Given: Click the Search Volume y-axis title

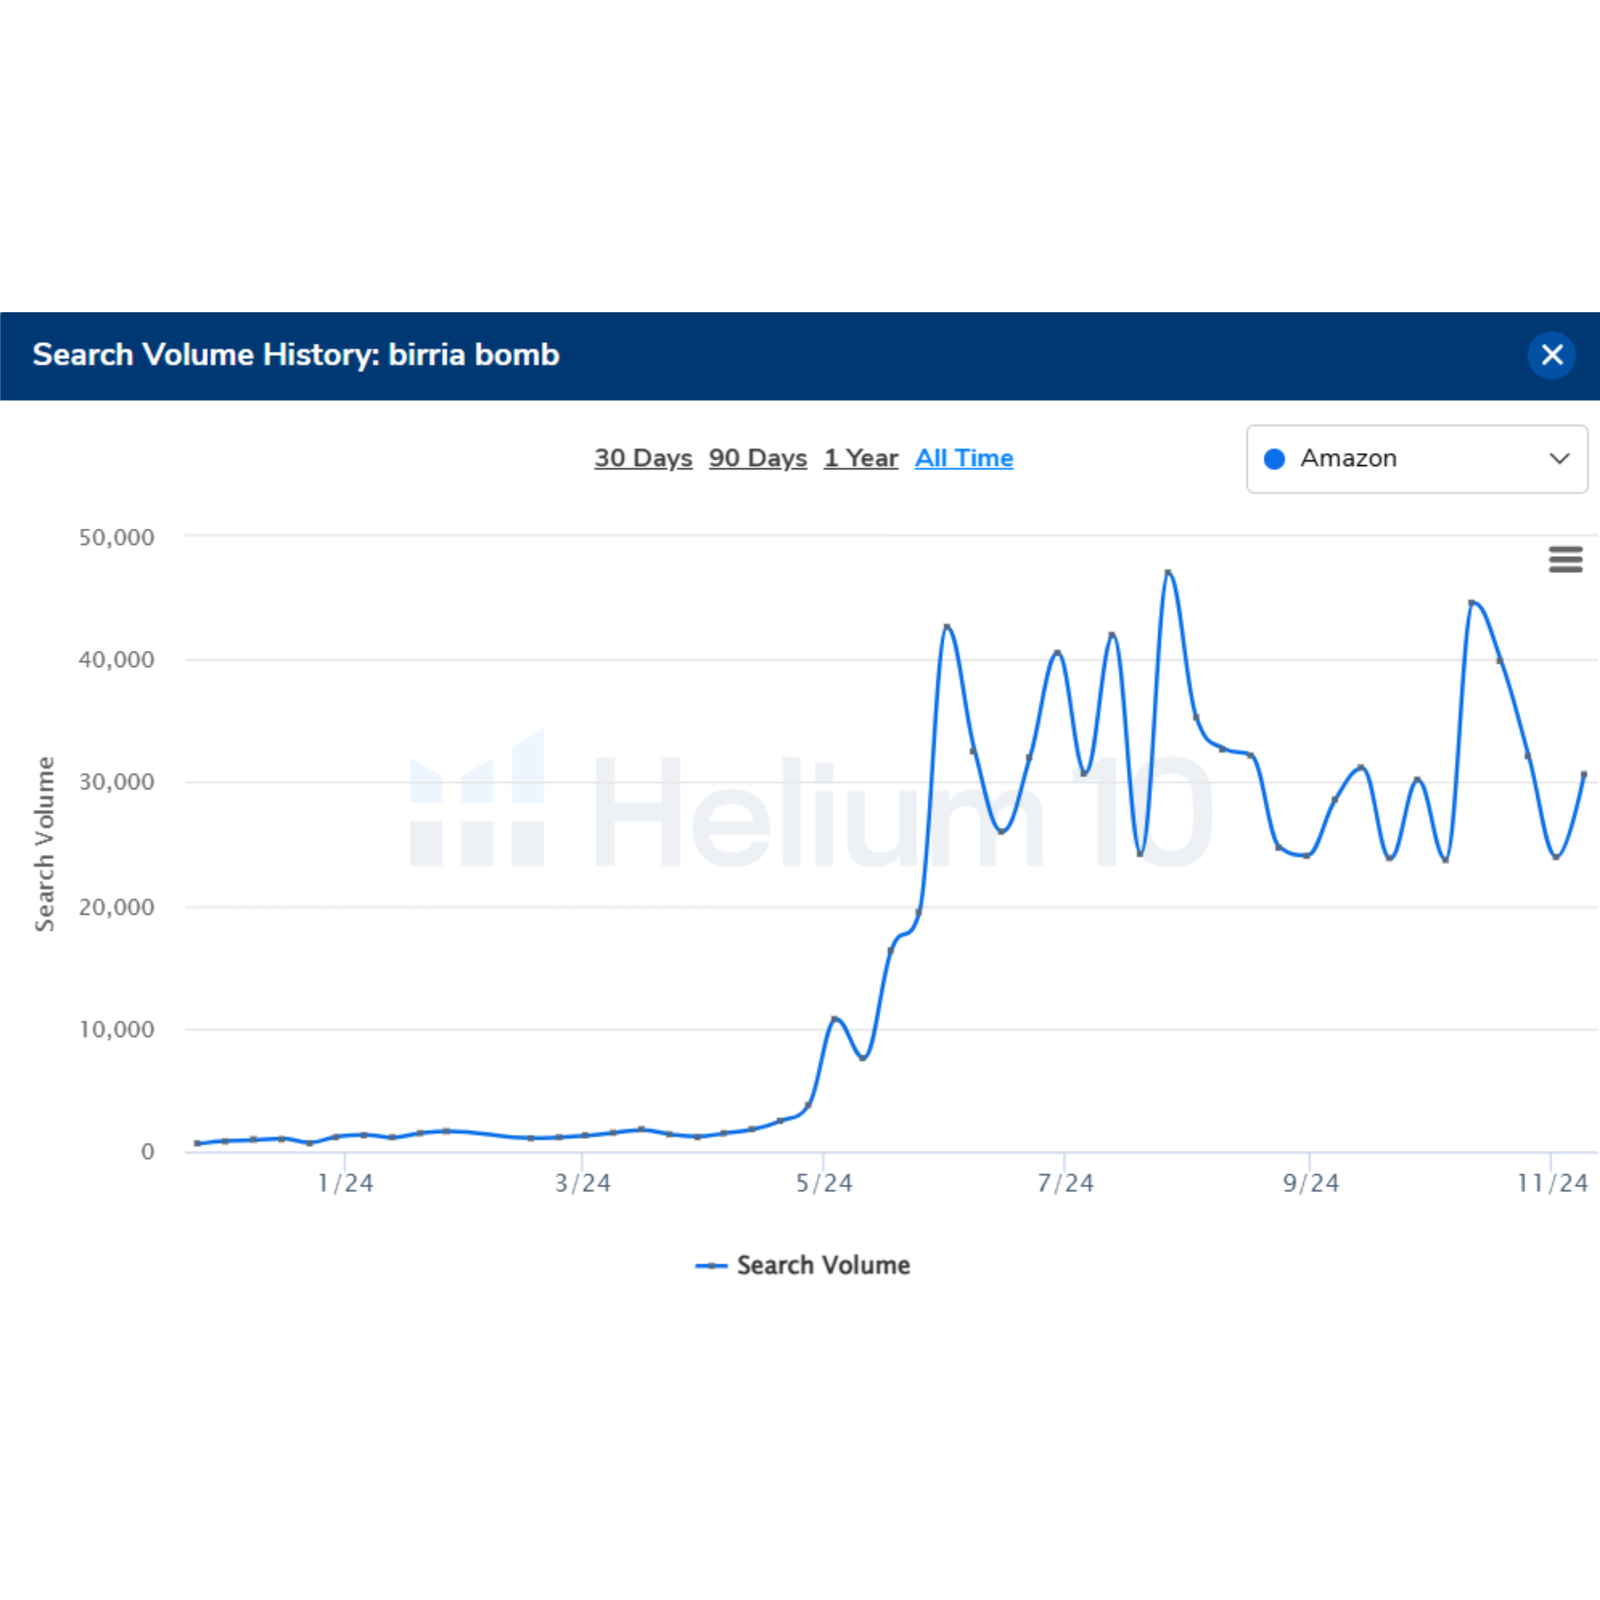Looking at the screenshot, I should pyautogui.click(x=44, y=844).
